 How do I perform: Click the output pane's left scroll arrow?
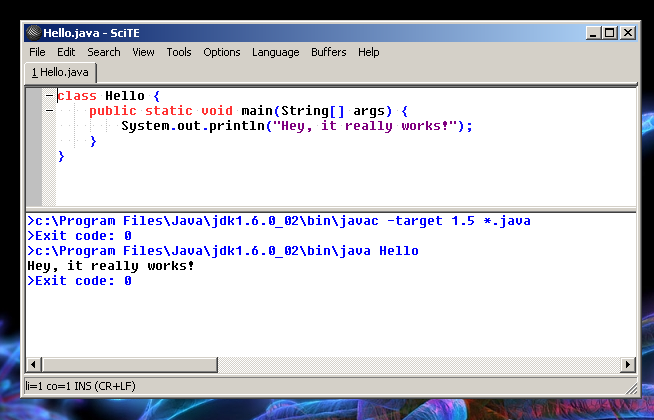[x=33, y=365]
